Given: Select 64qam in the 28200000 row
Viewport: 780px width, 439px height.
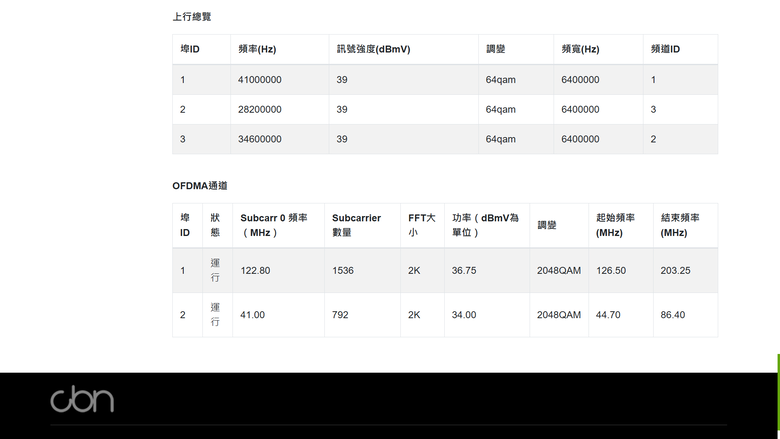Looking at the screenshot, I should coord(500,109).
